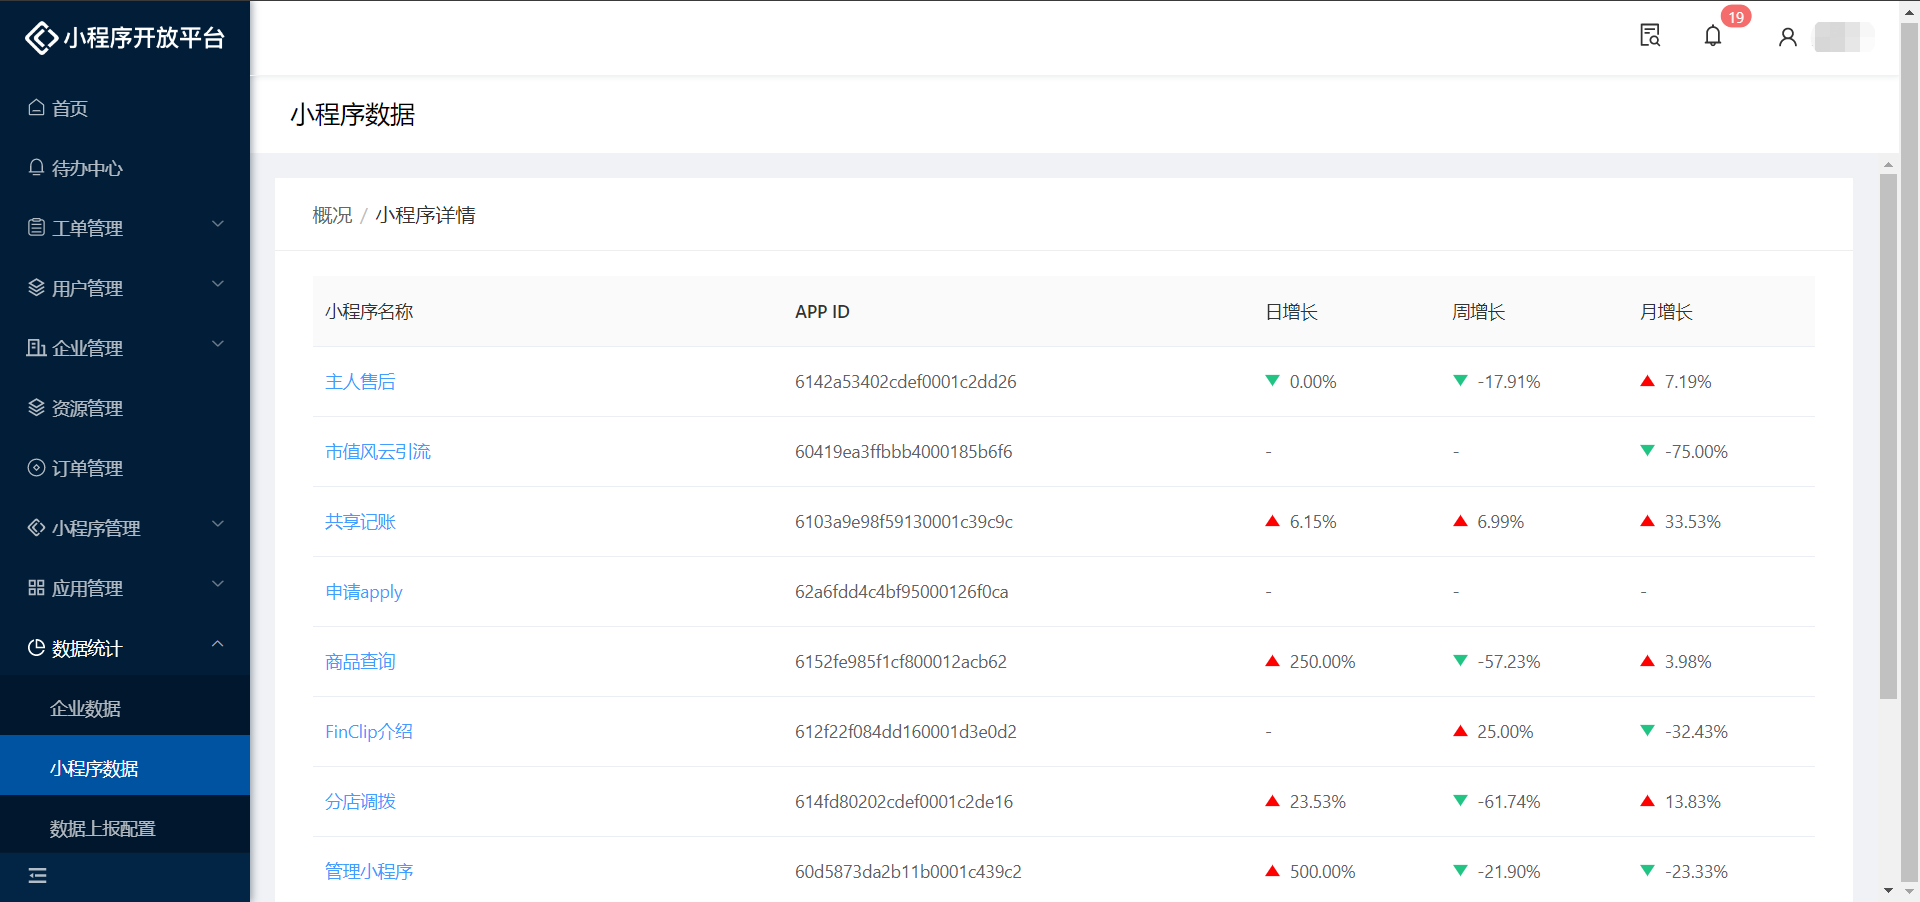Open the document search icon in header
Image resolution: width=1920 pixels, height=902 pixels.
1650,36
